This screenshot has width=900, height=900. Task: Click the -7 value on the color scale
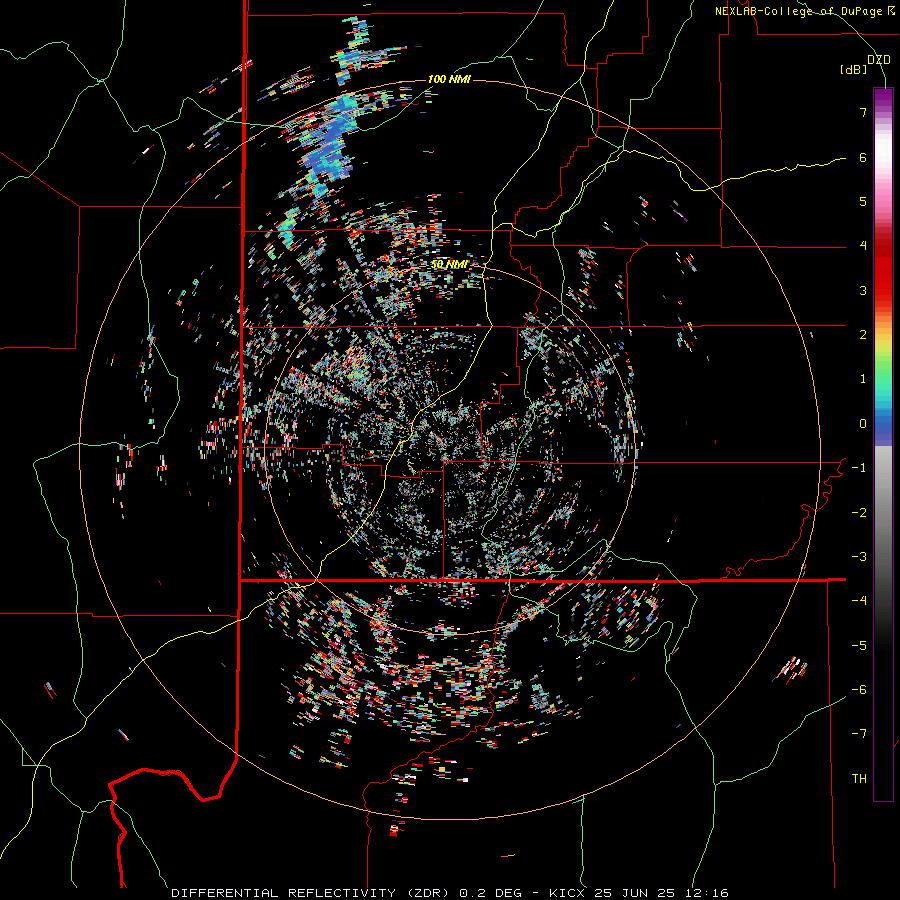pos(859,734)
